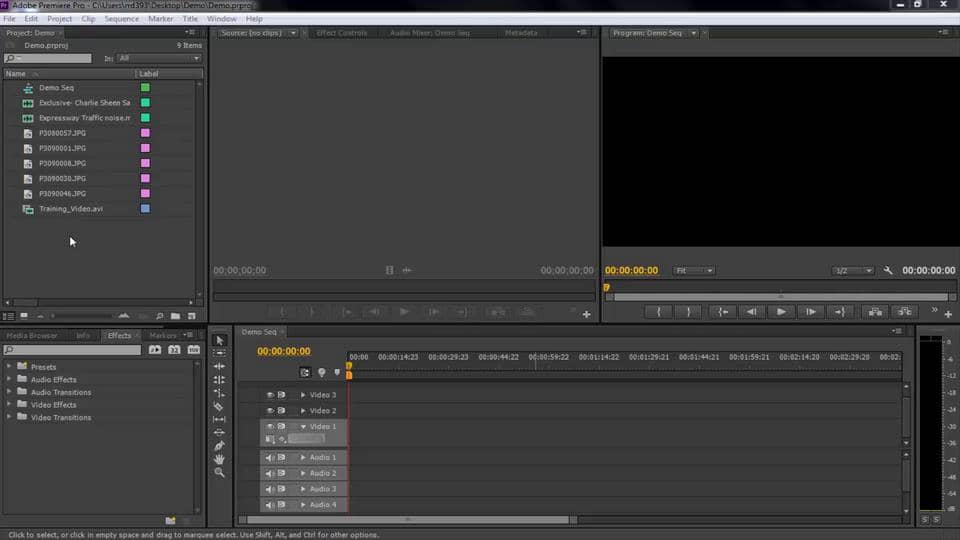Click Mark In in Program monitor

click(659, 312)
